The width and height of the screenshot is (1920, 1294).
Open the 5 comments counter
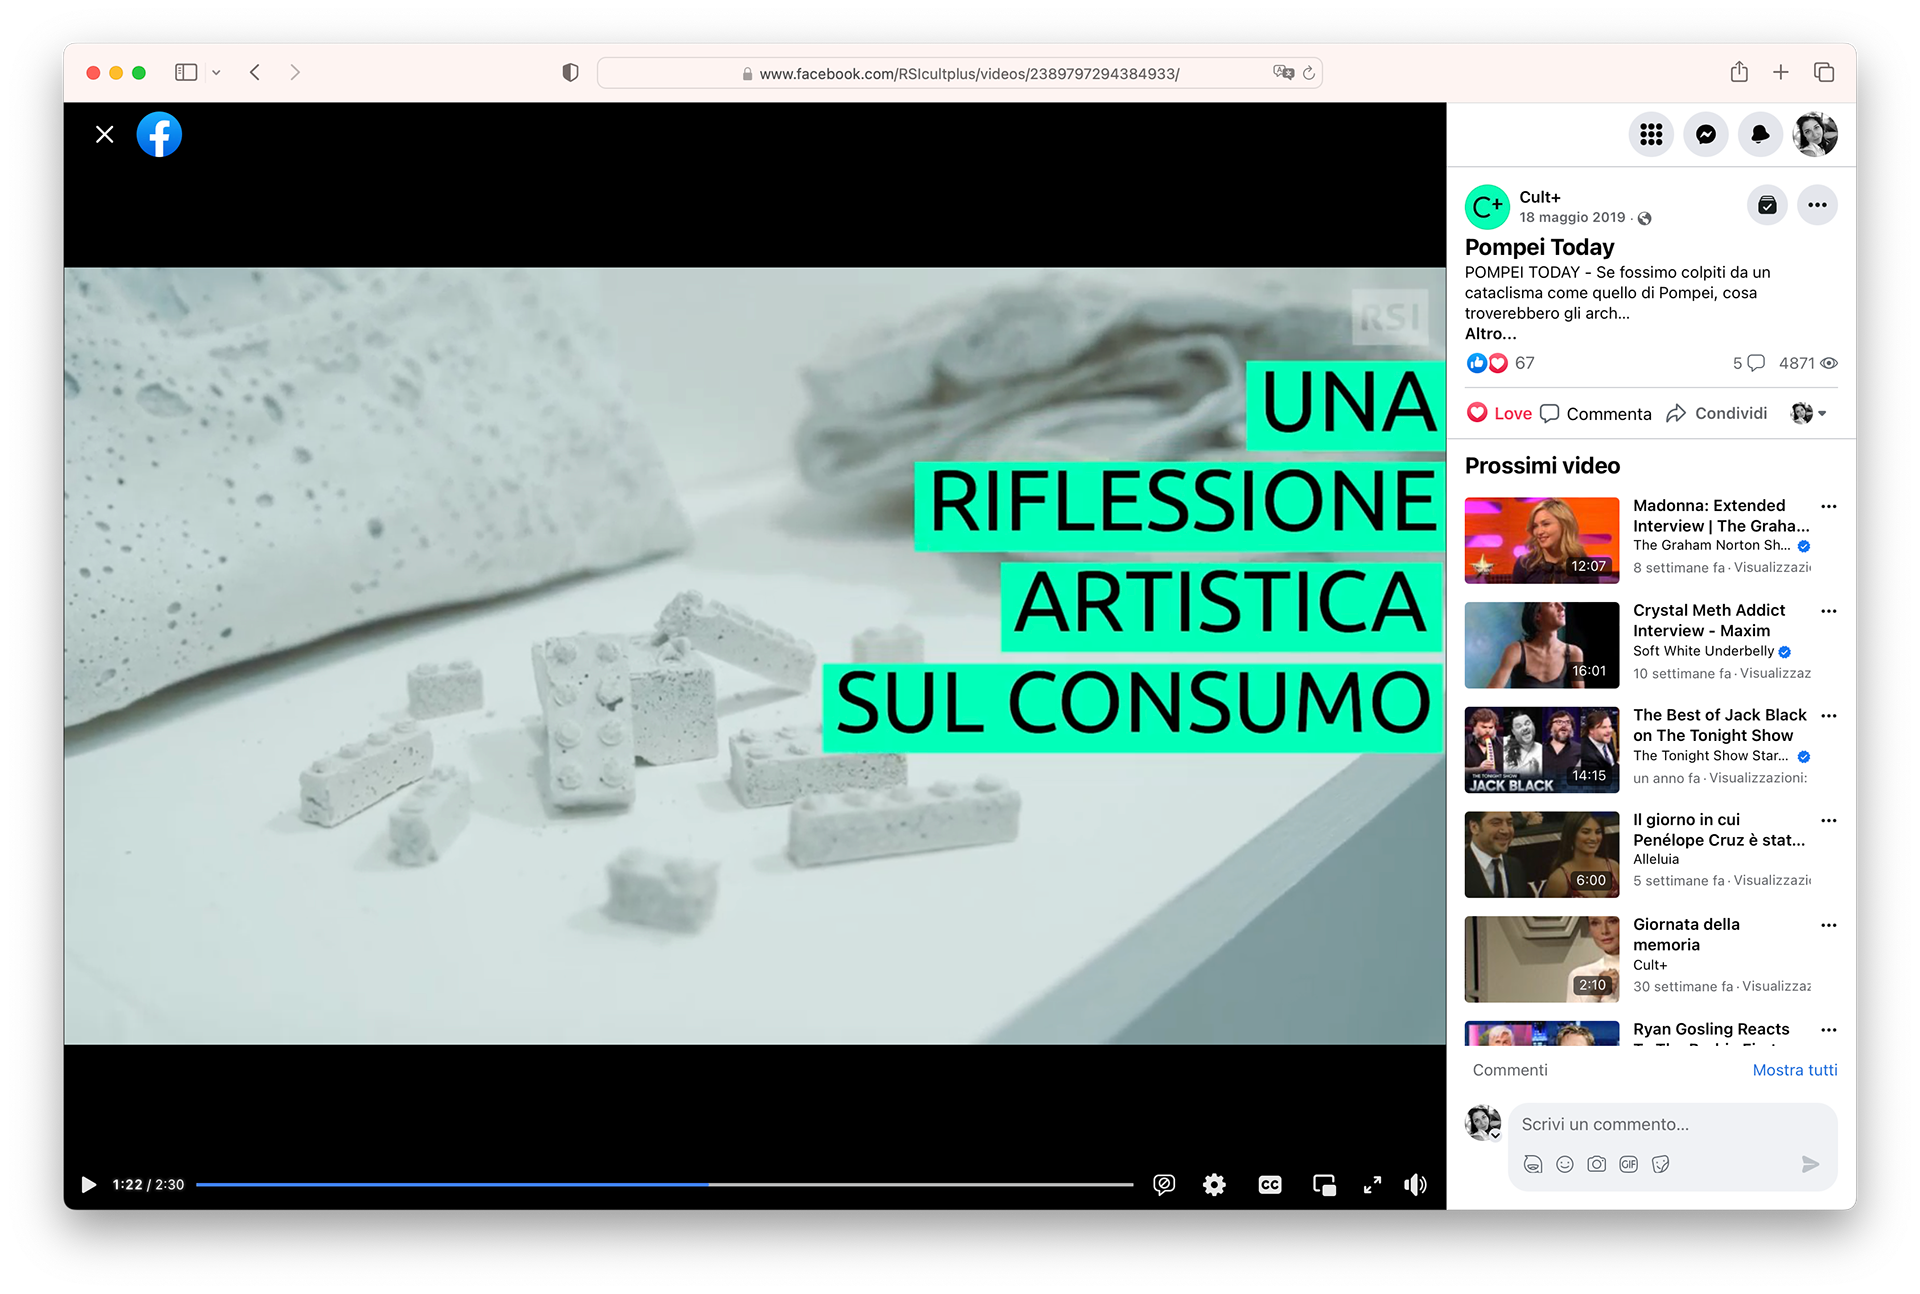(x=1748, y=363)
